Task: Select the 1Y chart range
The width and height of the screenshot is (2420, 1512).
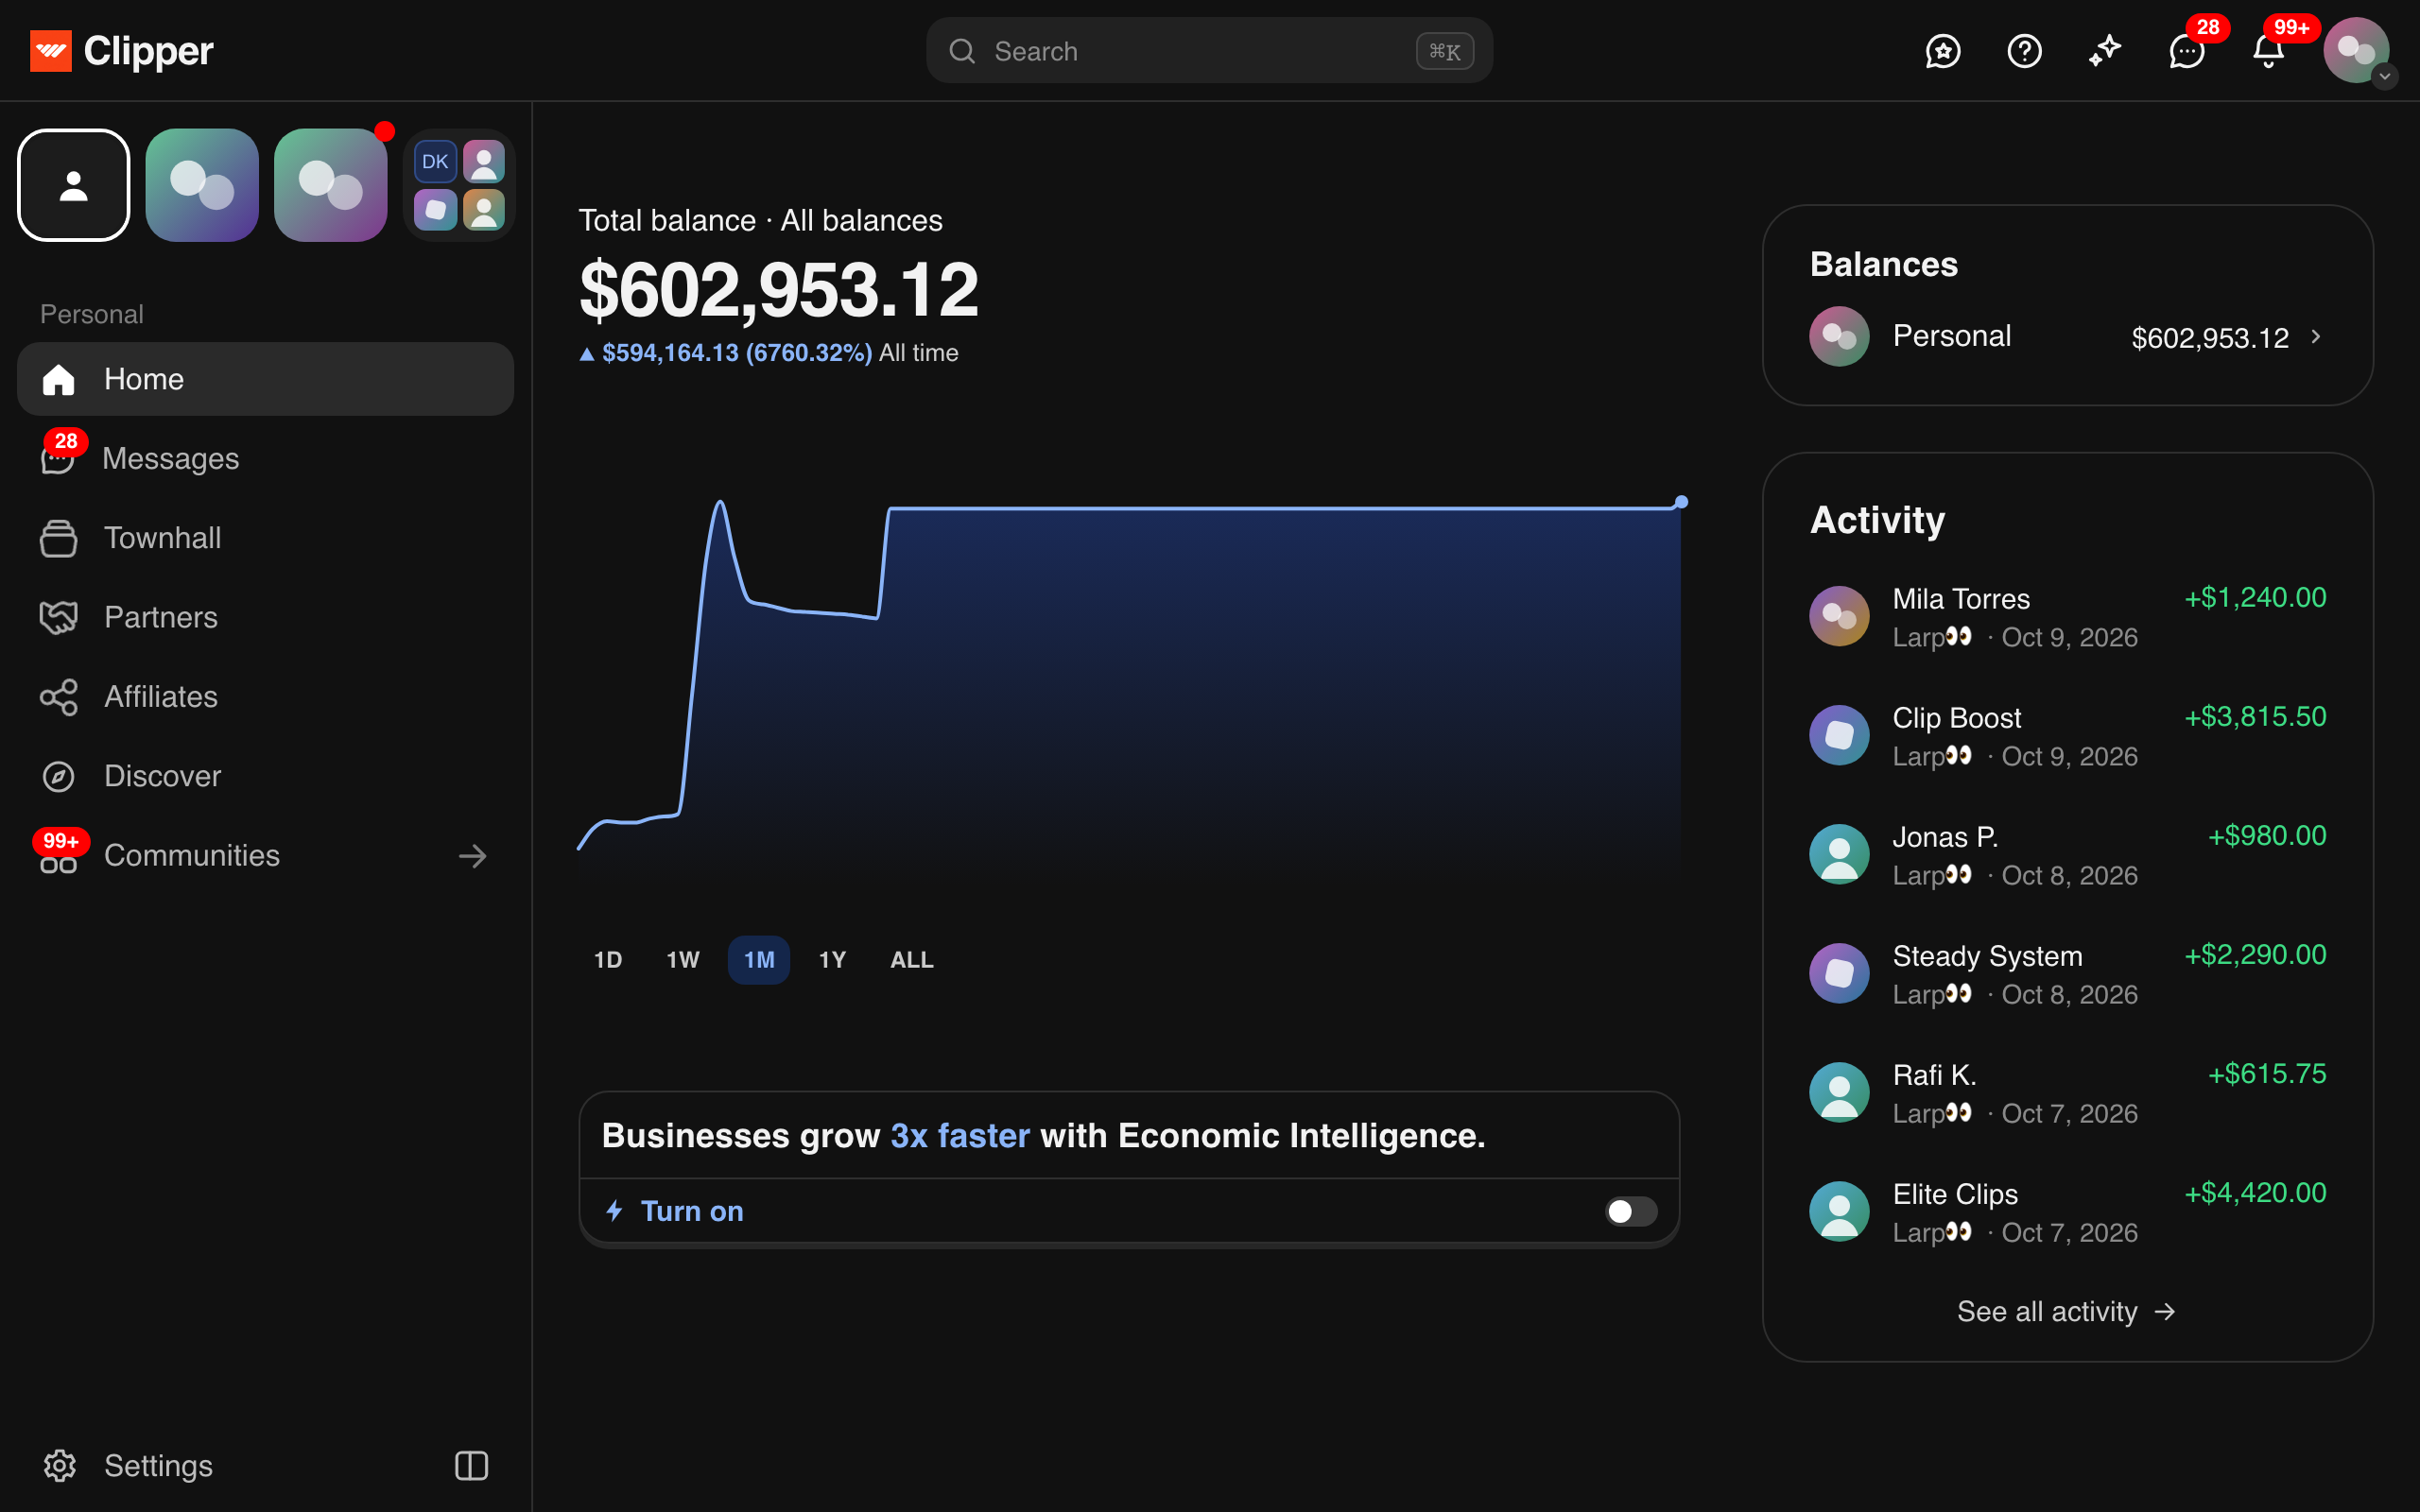Action: tap(832, 960)
